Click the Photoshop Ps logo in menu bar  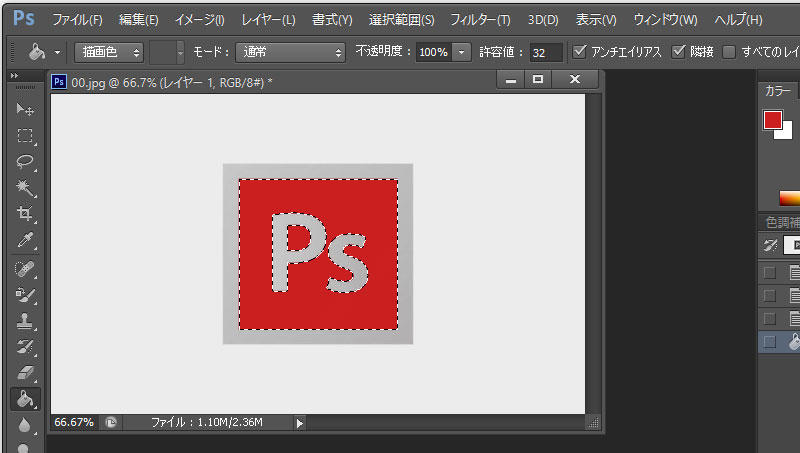click(x=23, y=19)
